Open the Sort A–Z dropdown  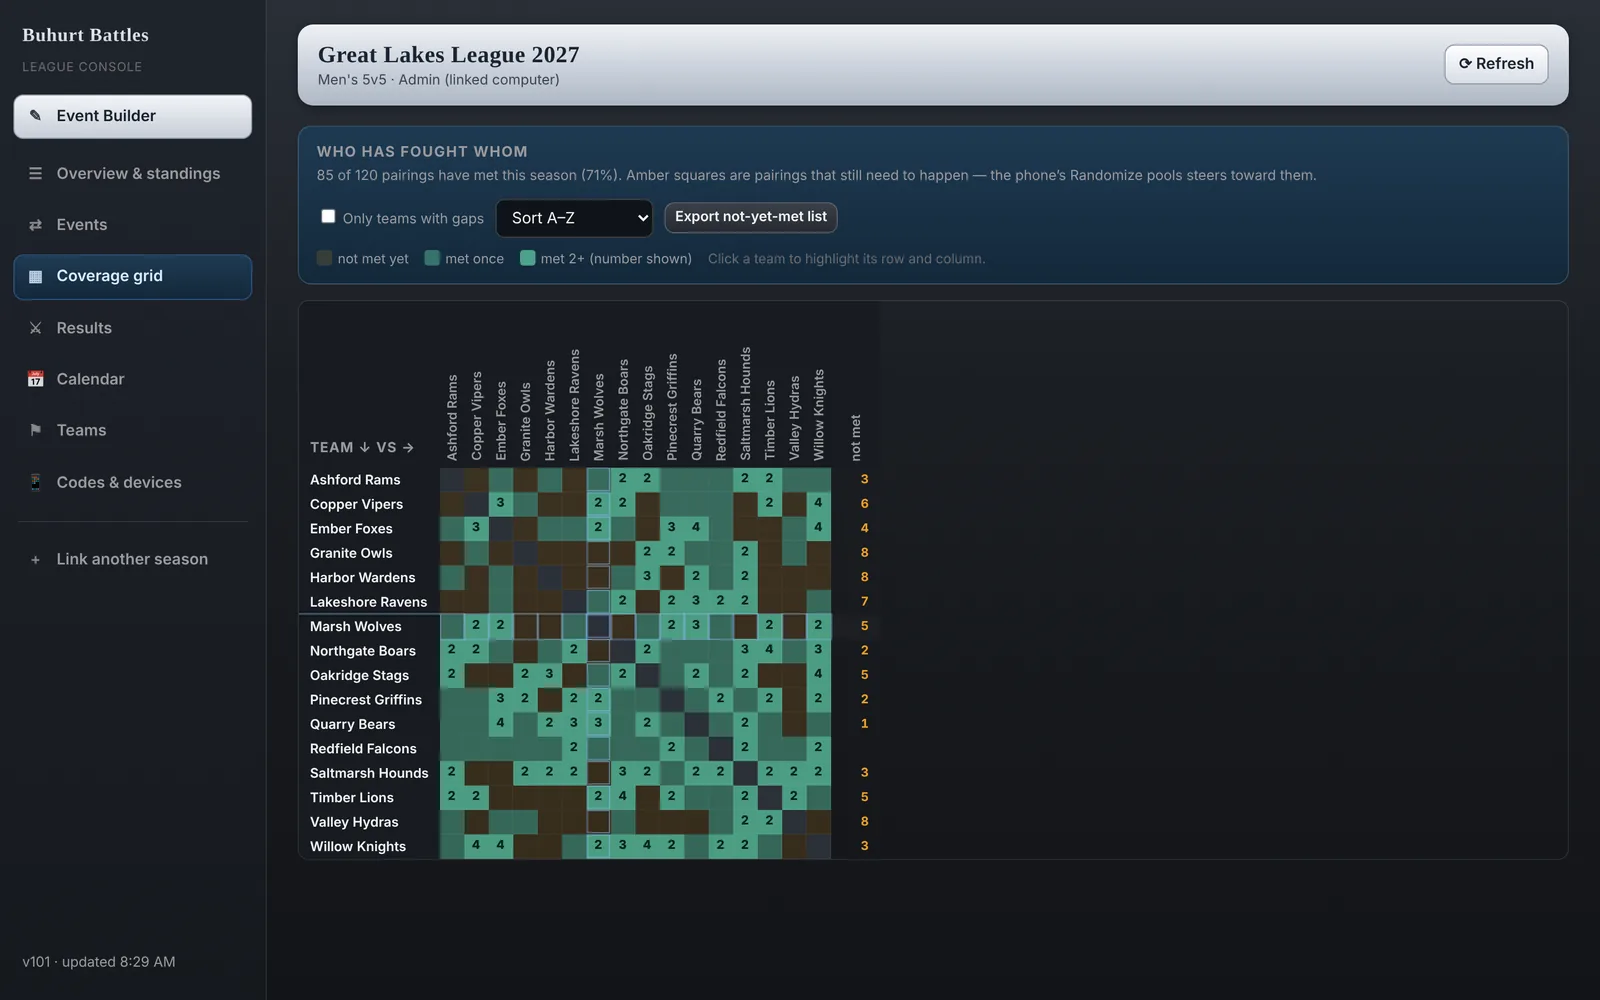click(x=574, y=218)
